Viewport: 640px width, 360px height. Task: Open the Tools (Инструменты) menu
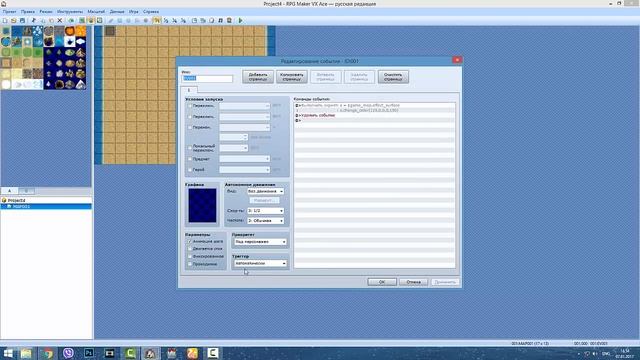pyautogui.click(x=70, y=12)
